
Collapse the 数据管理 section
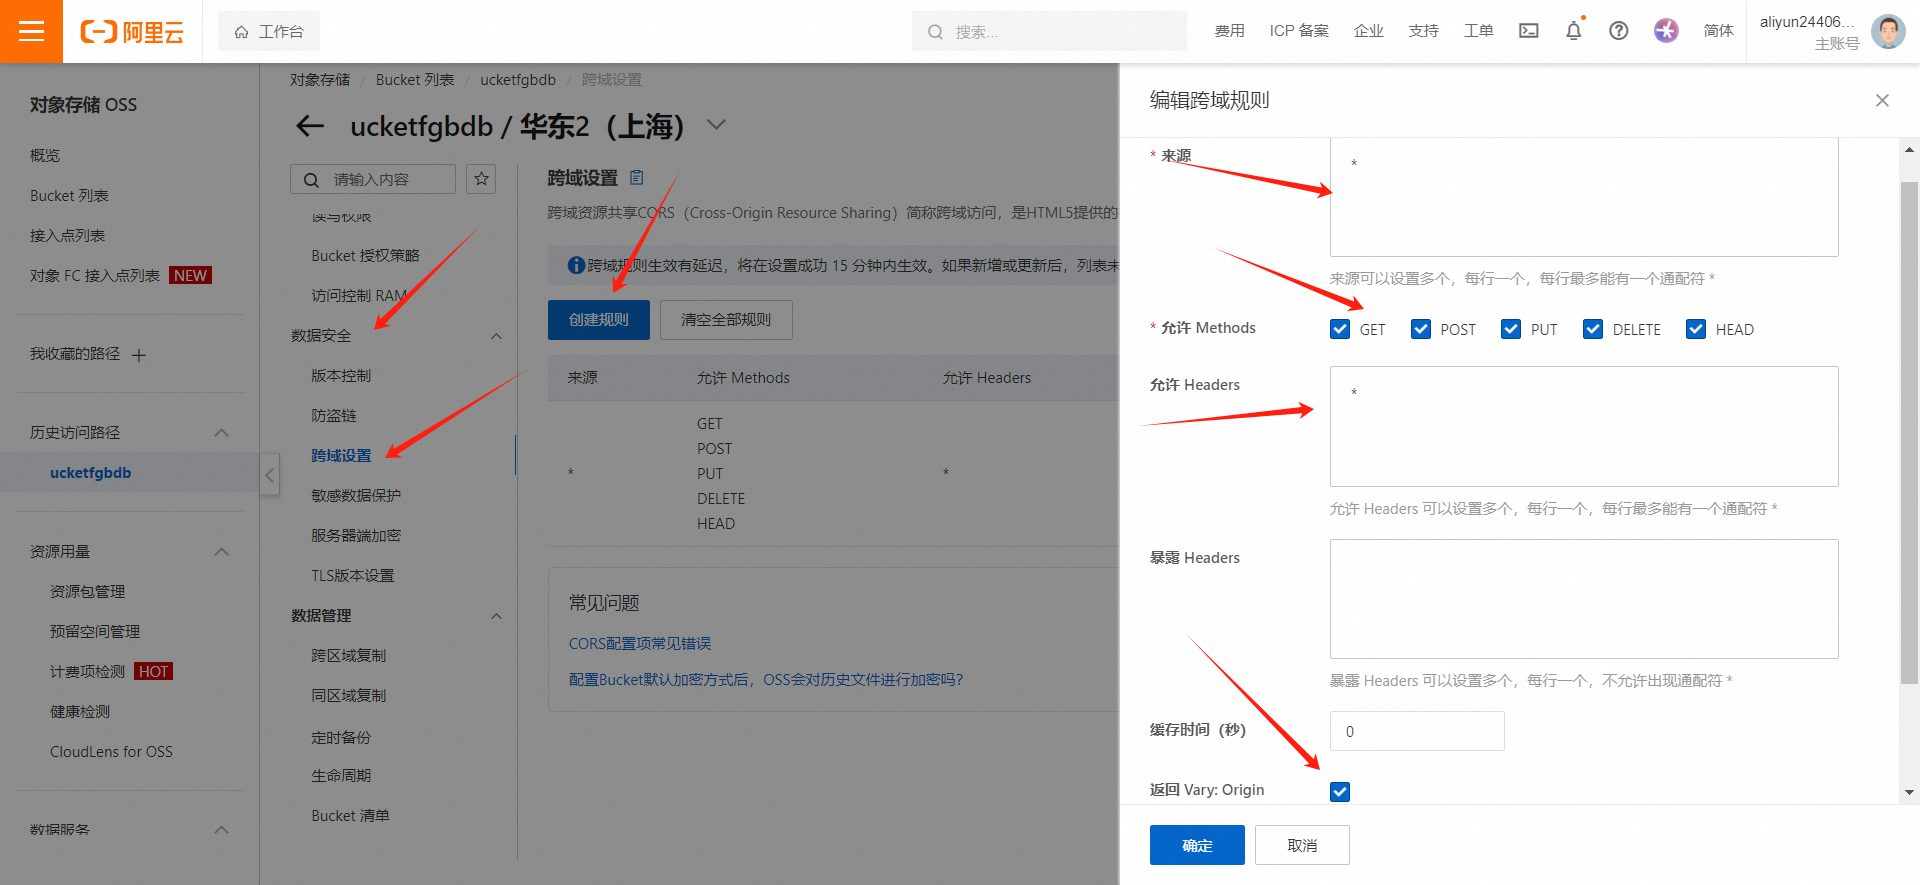(496, 616)
